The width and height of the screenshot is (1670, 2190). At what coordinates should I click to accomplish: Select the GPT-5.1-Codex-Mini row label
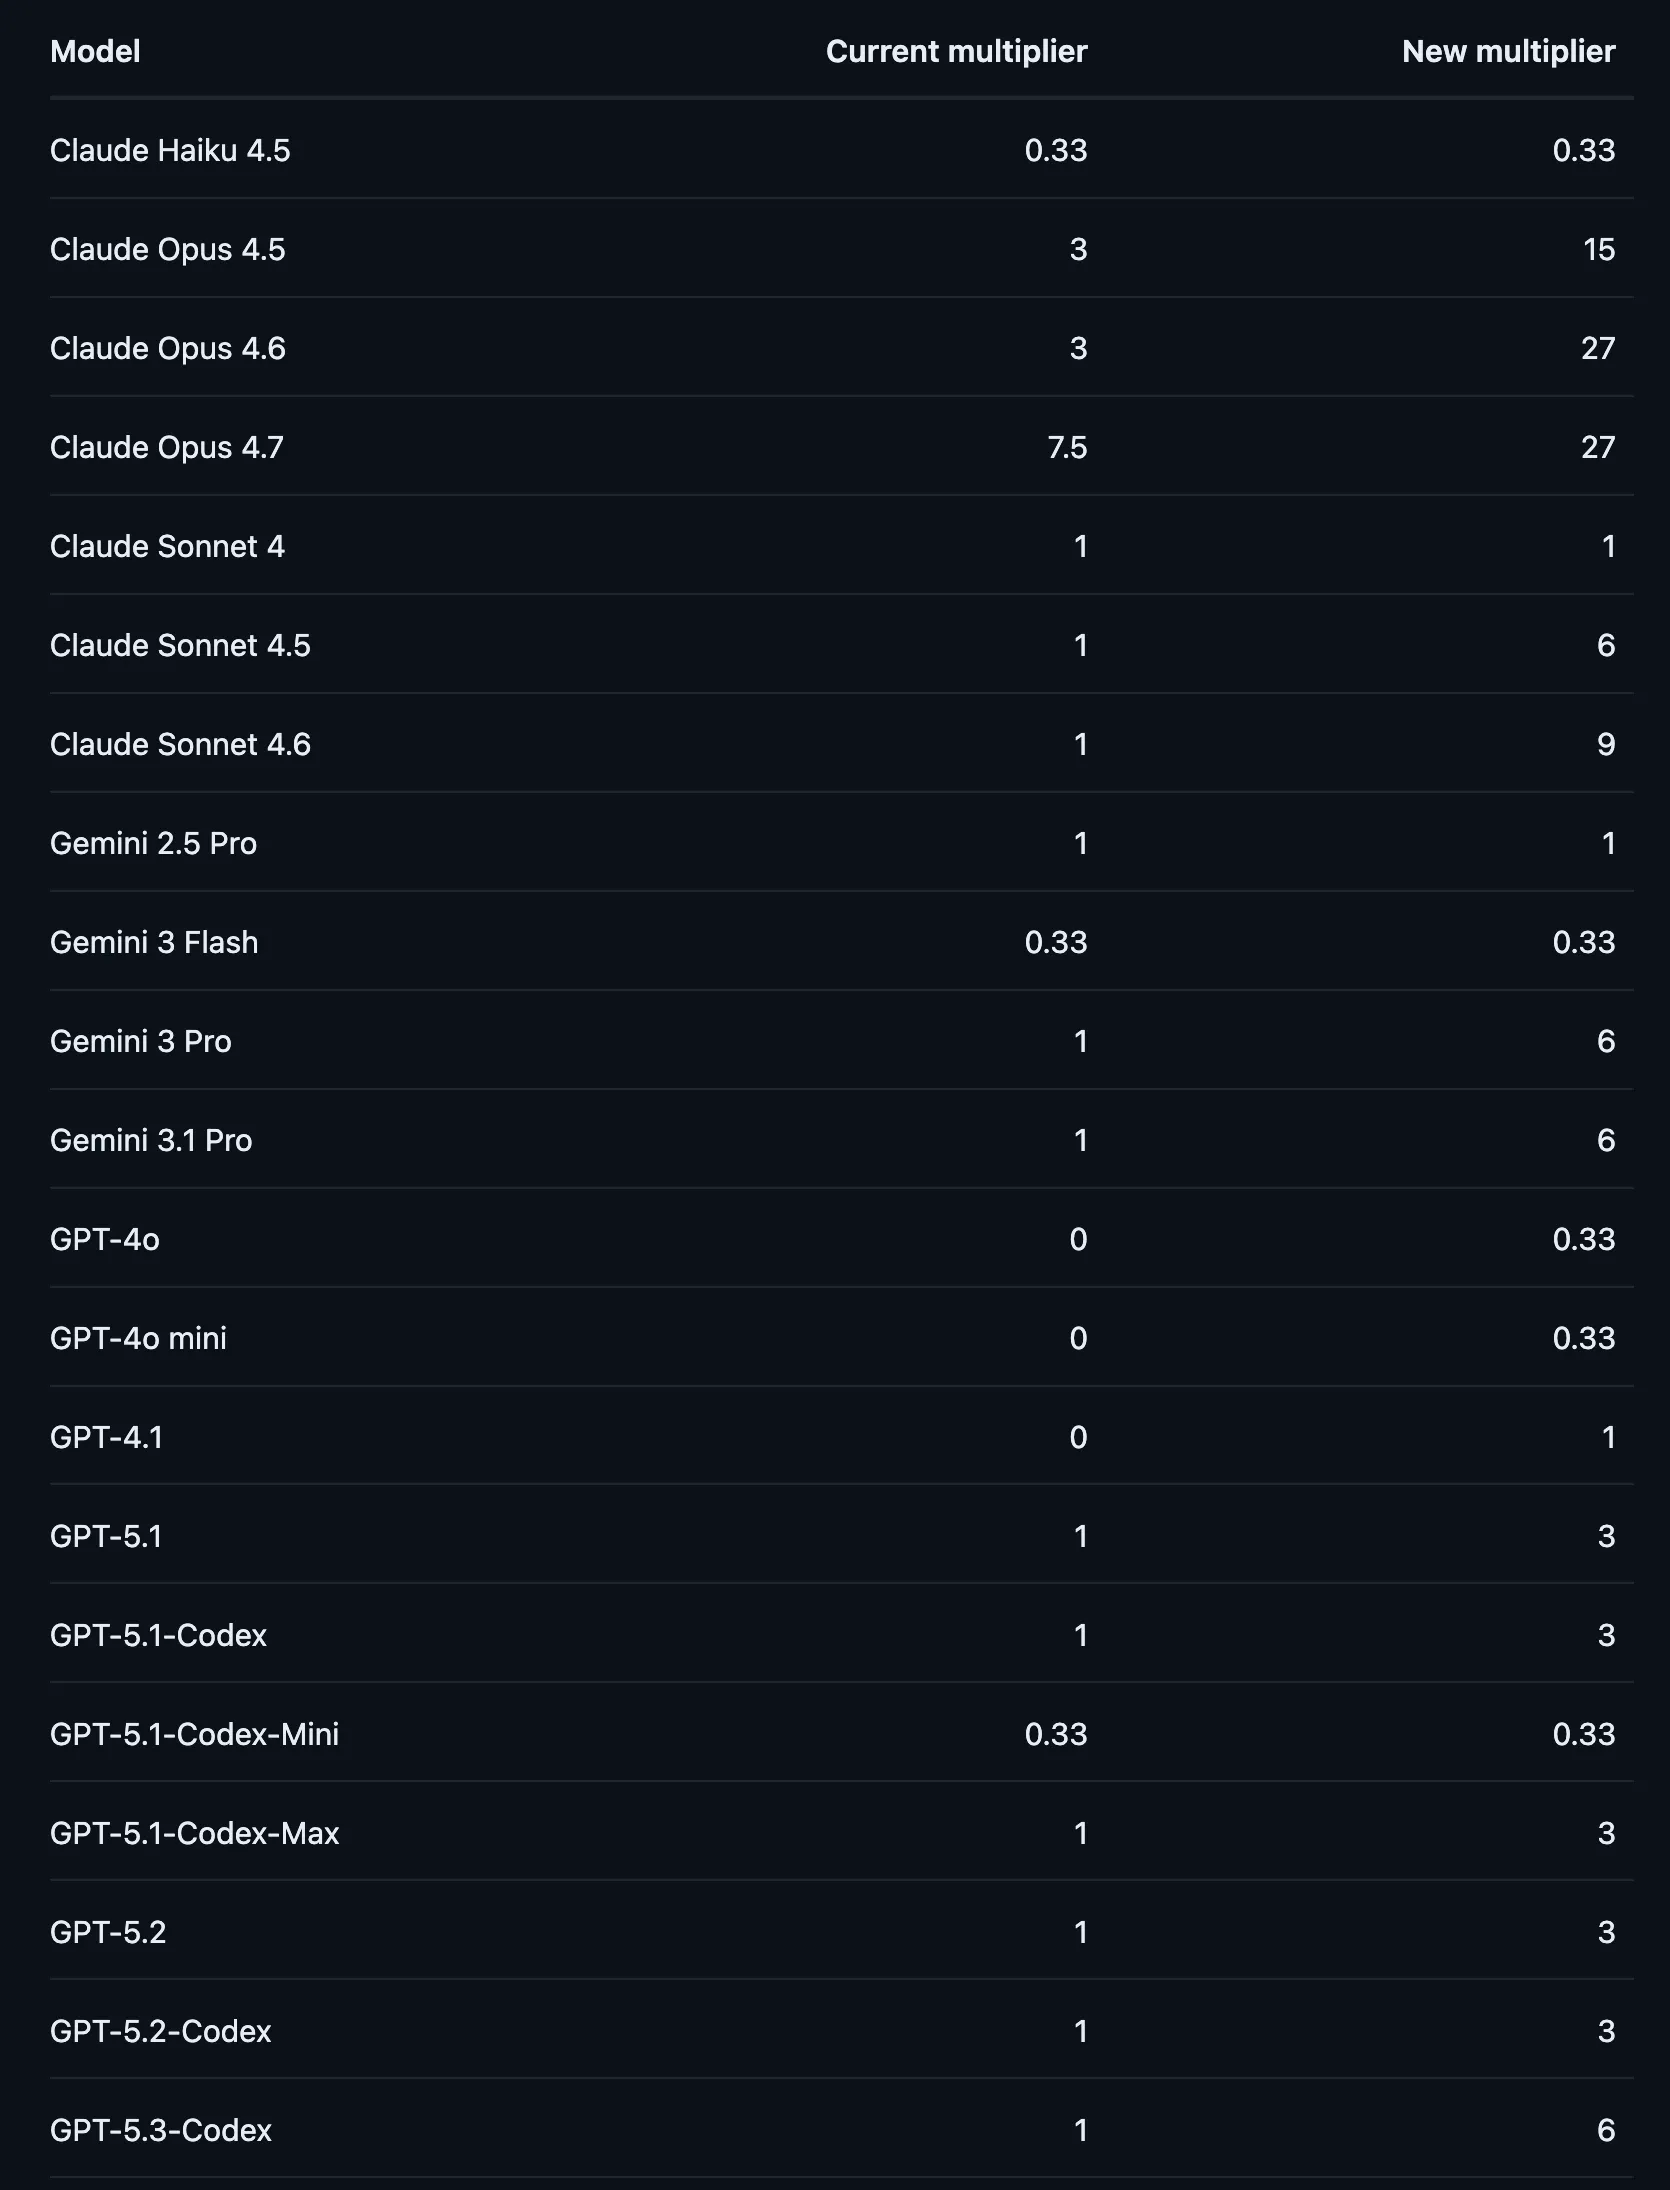pyautogui.click(x=194, y=1734)
